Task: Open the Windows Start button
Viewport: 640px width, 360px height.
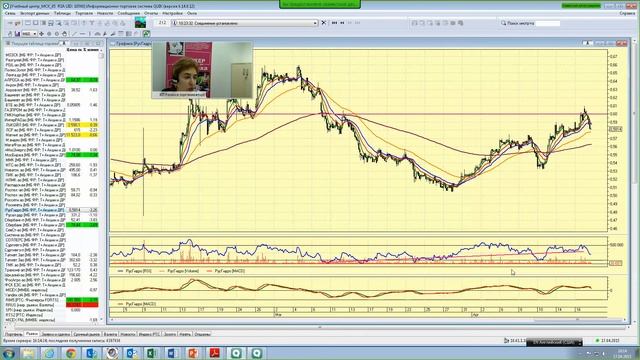Action: 8,353
